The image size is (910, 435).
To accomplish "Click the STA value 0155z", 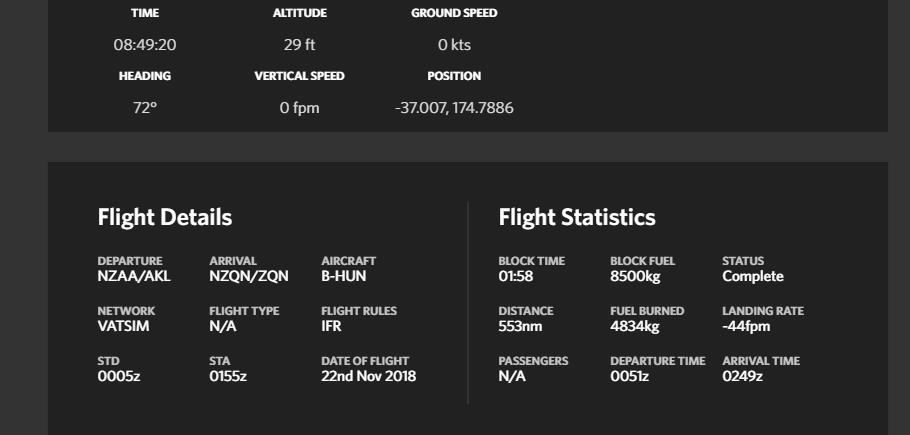I will coord(228,377).
